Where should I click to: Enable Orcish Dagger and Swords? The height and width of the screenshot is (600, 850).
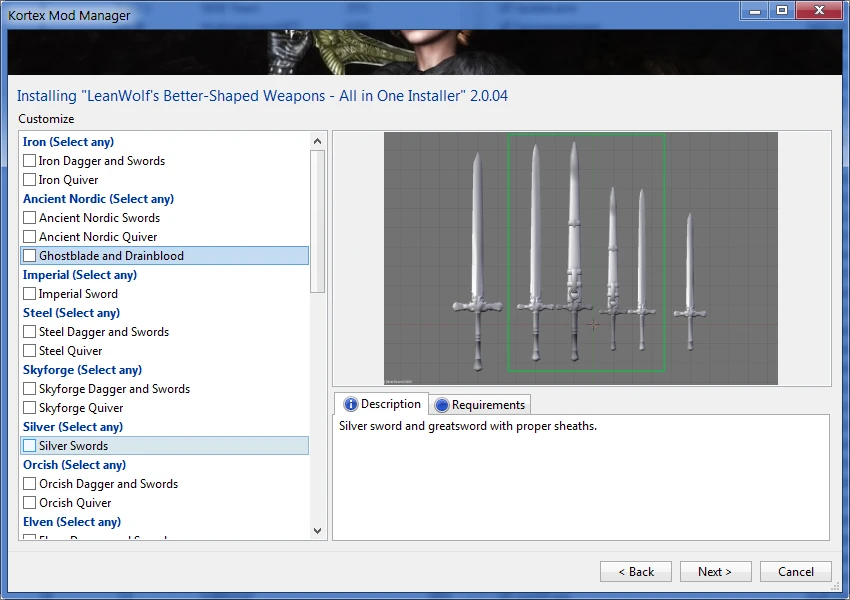(x=30, y=484)
